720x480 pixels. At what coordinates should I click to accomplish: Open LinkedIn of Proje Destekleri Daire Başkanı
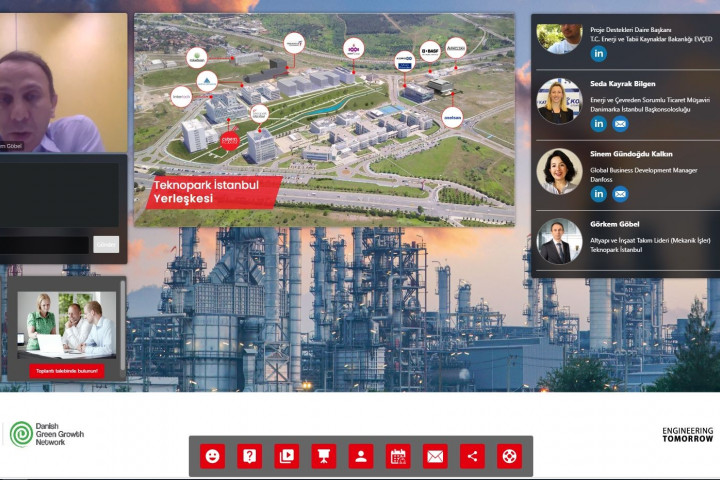(598, 54)
